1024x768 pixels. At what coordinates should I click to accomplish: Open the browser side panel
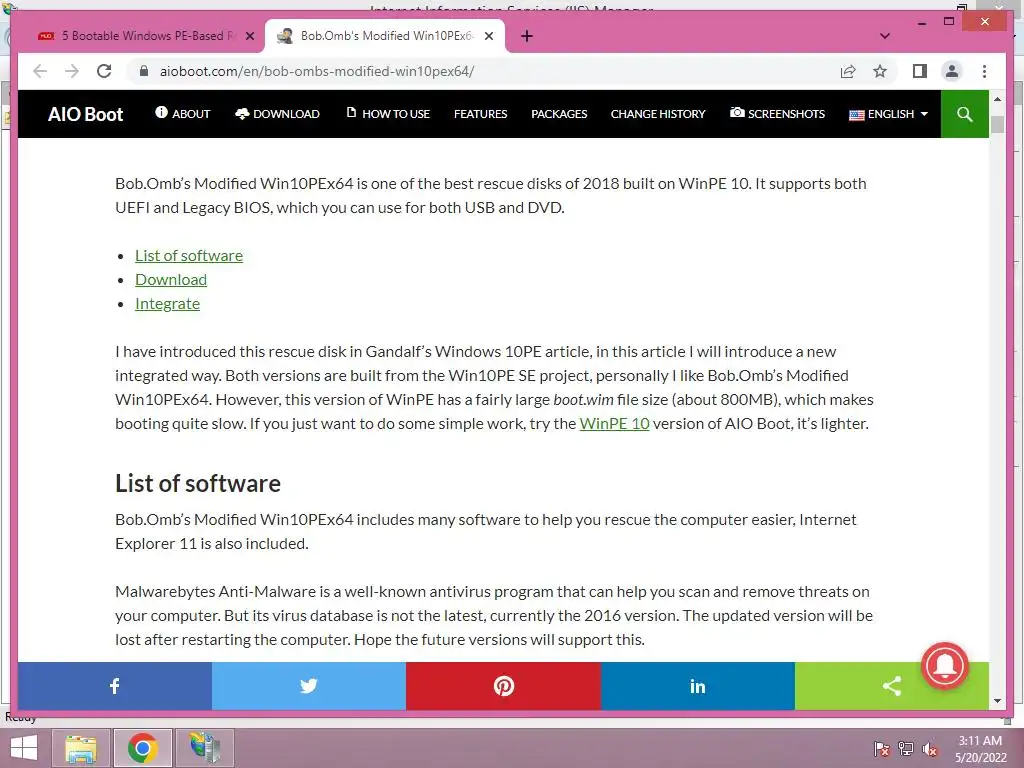click(920, 71)
